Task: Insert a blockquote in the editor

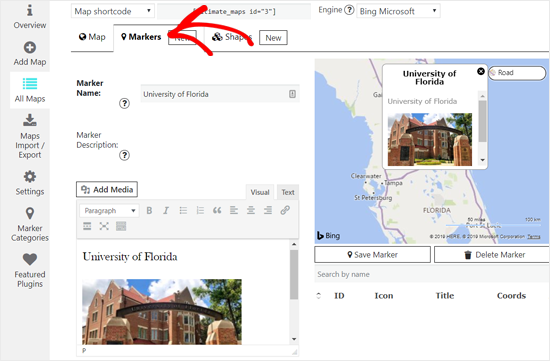Action: point(217,210)
